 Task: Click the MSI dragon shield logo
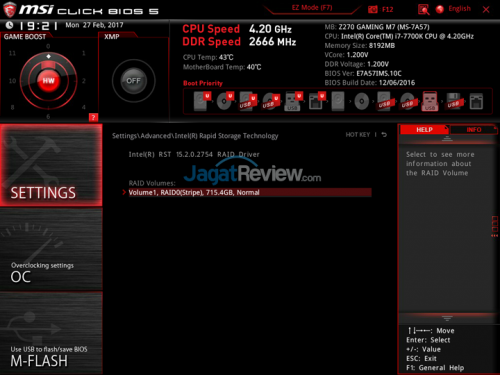pos(10,9)
